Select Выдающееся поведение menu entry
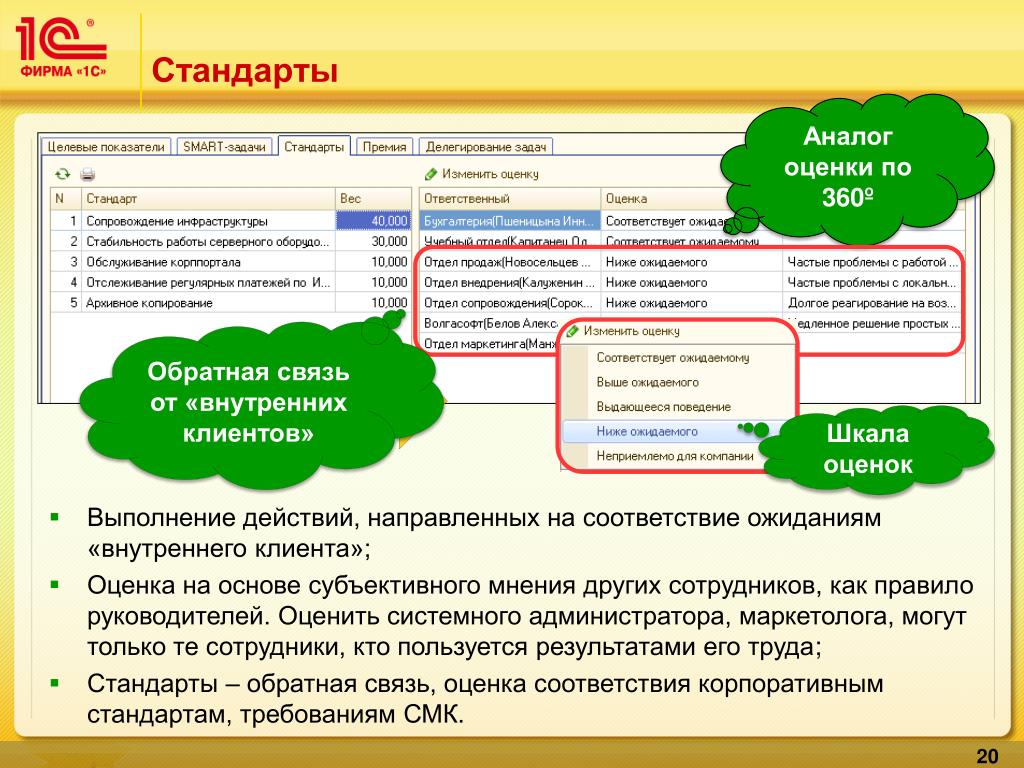 point(664,407)
